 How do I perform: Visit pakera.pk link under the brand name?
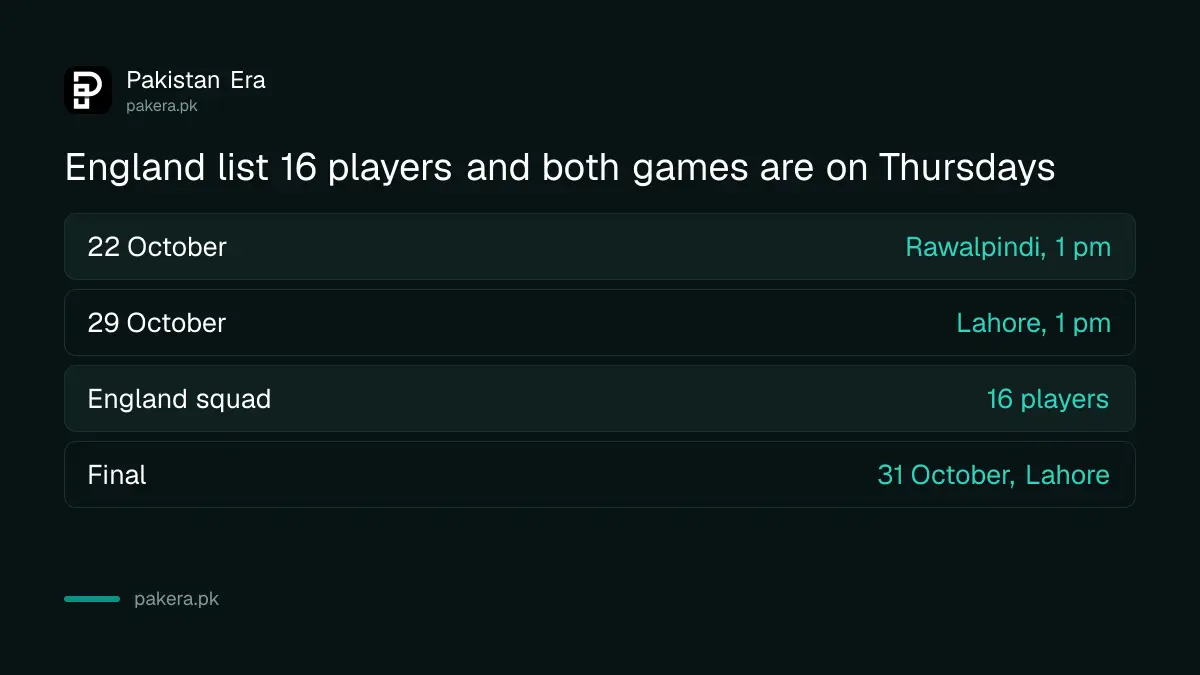point(162,105)
